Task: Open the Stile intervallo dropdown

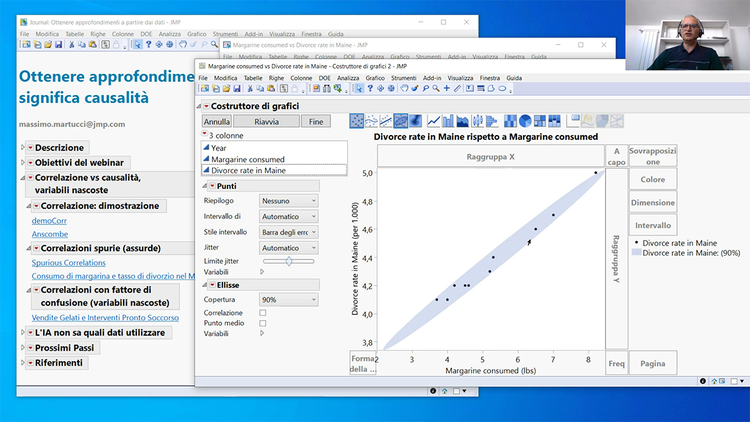Action: click(x=288, y=232)
